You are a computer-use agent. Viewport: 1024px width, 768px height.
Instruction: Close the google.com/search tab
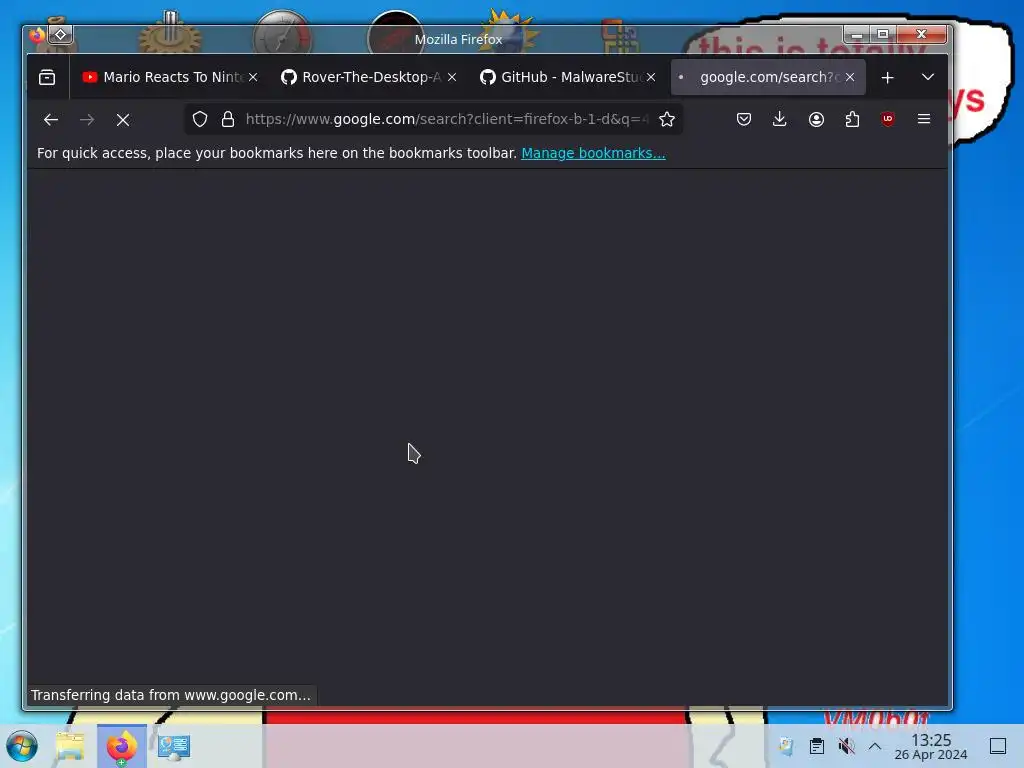click(850, 77)
